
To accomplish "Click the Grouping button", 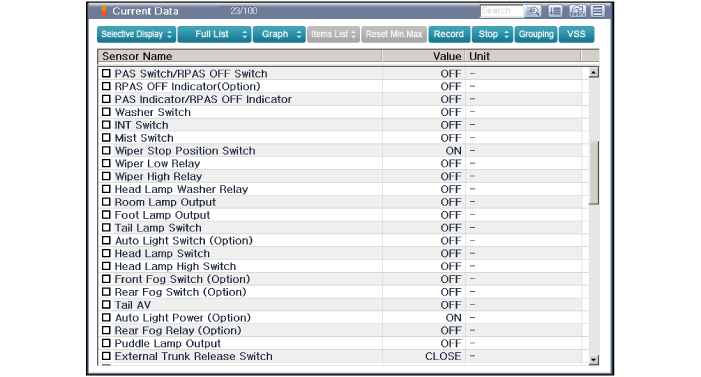I will 536,34.
